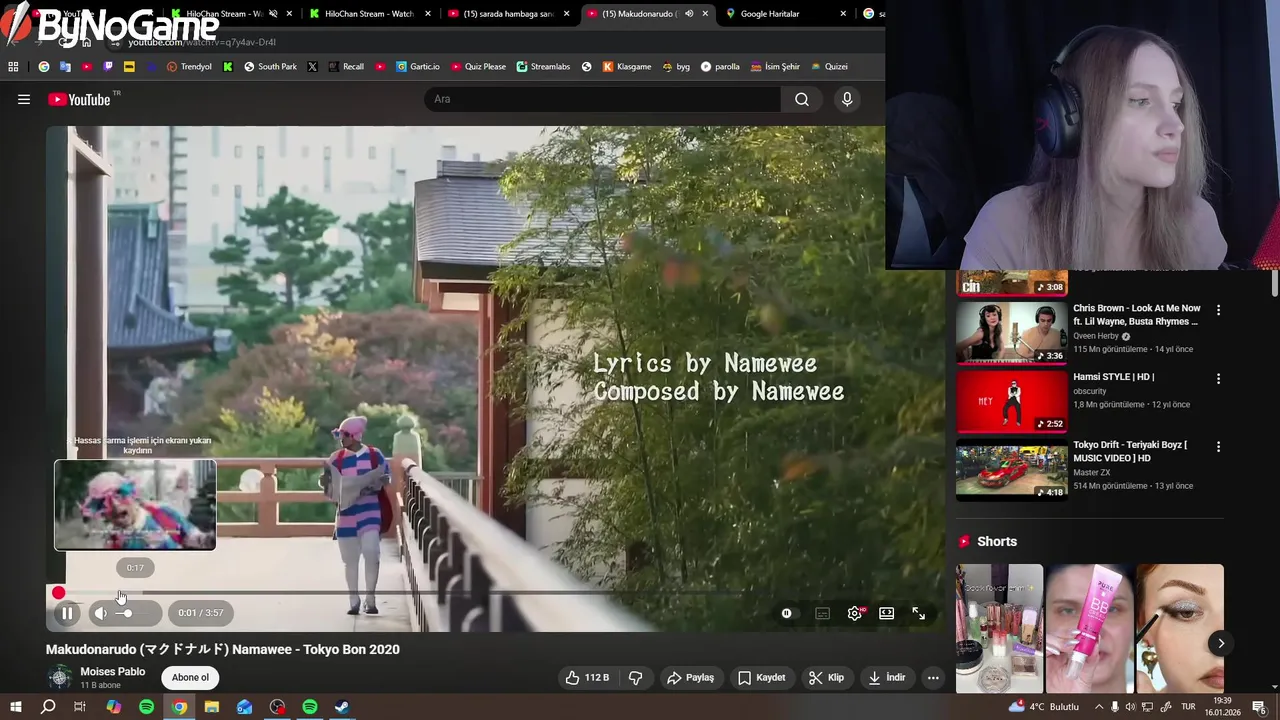The width and height of the screenshot is (1280, 720).
Task: Toggle subtitles in the player
Action: tap(822, 613)
